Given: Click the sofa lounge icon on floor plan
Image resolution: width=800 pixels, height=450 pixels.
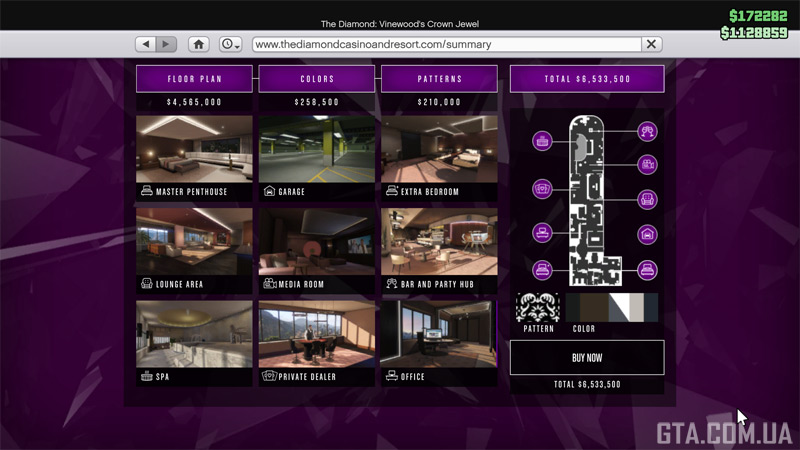Looking at the screenshot, I should point(648,200).
